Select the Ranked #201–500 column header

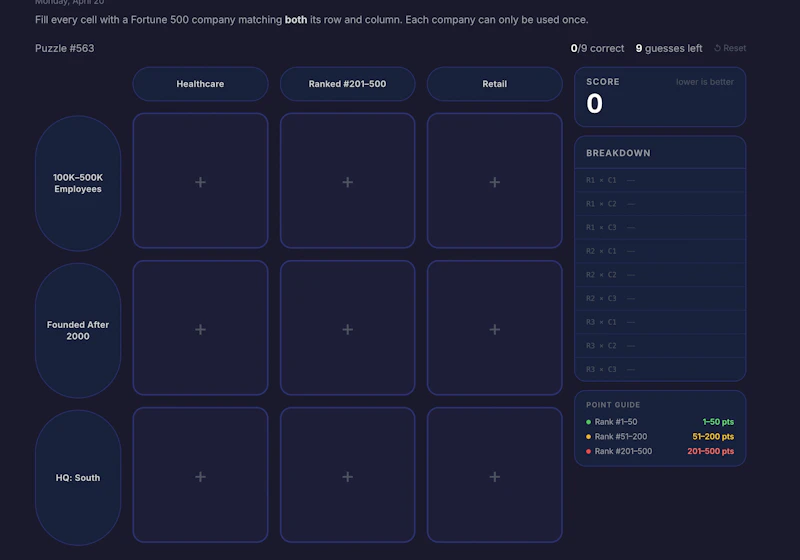tap(347, 84)
